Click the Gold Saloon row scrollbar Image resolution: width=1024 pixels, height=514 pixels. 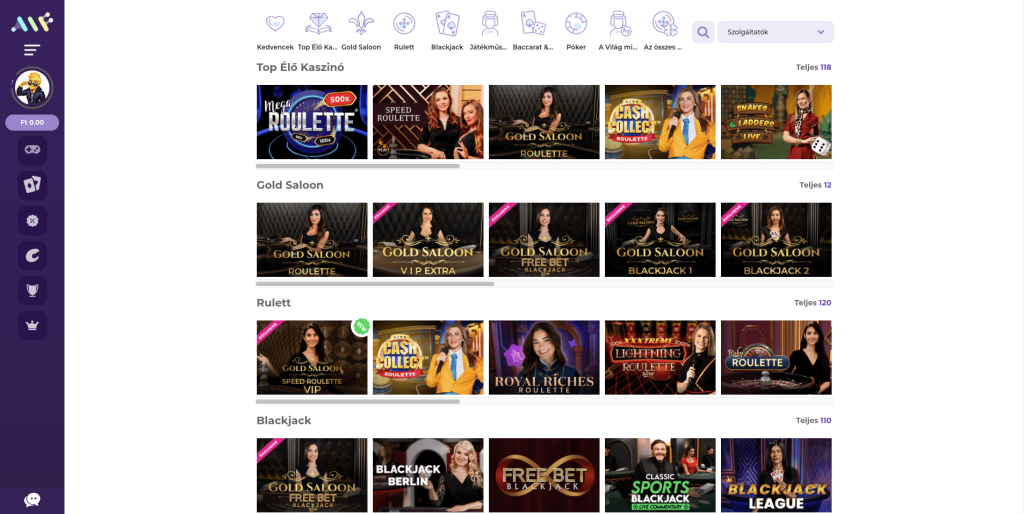375,283
